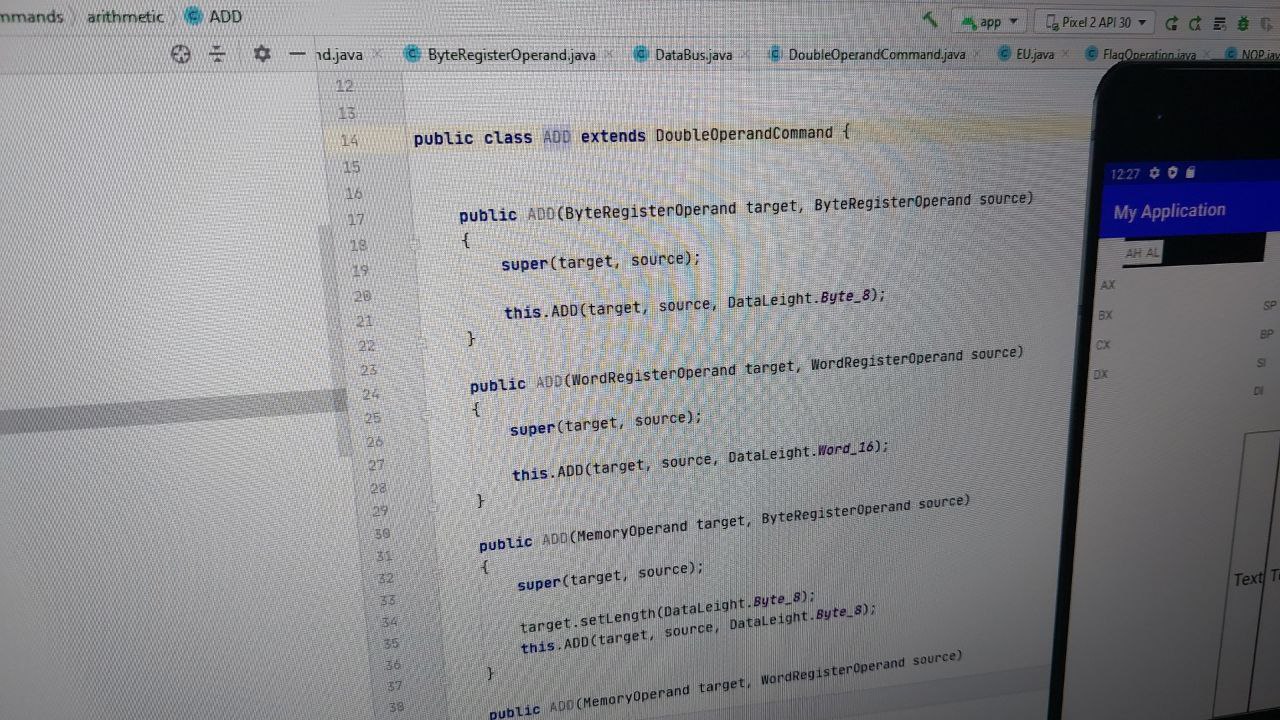Viewport: 1280px width, 720px height.
Task: Click the Apply Code Changes icon
Action: (1195, 23)
